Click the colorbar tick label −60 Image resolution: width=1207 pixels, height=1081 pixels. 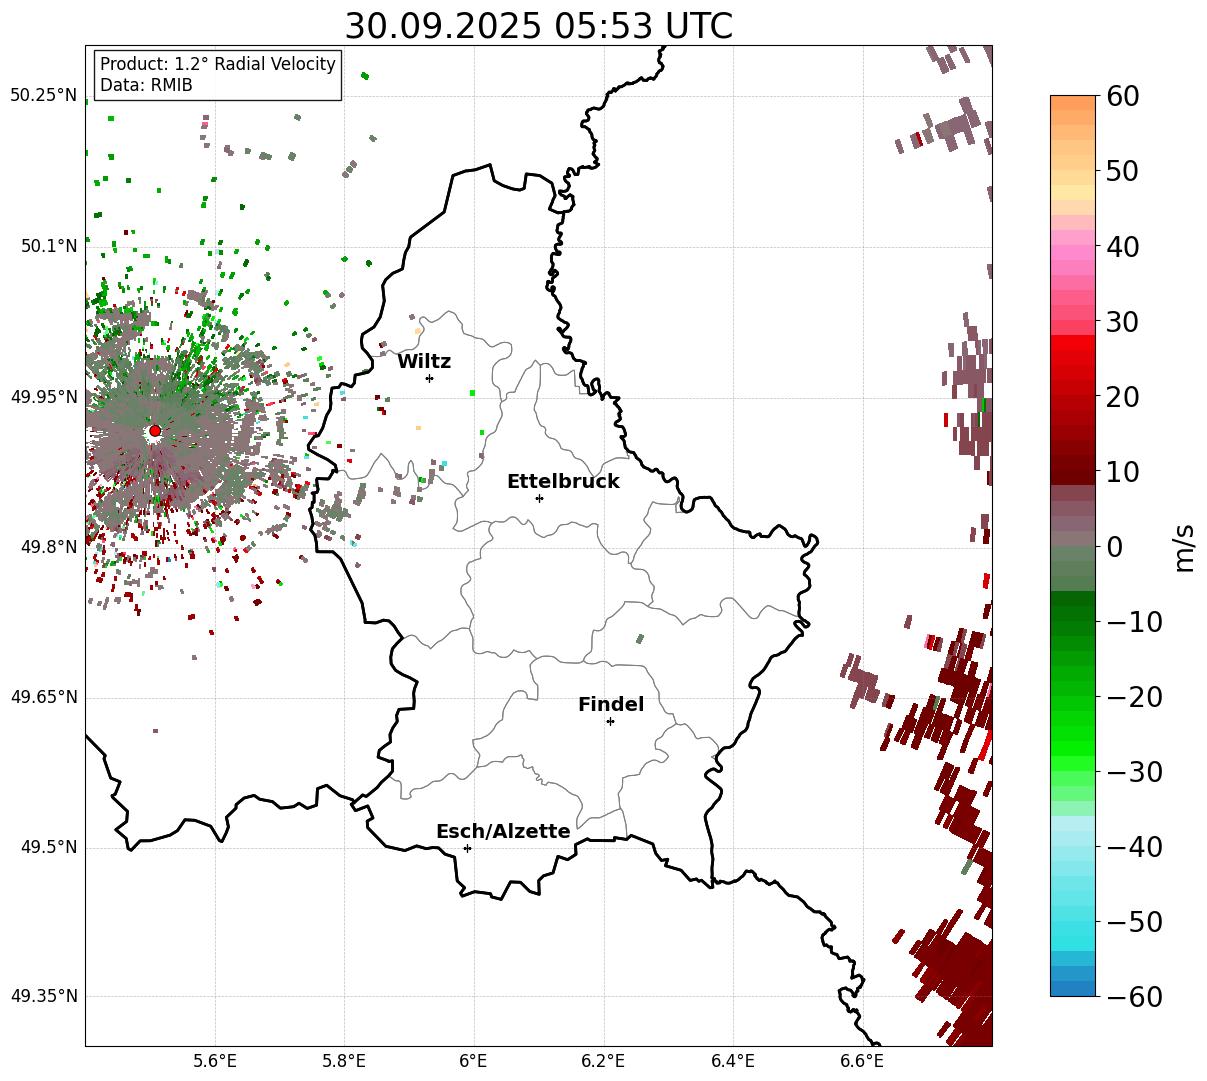click(1133, 997)
